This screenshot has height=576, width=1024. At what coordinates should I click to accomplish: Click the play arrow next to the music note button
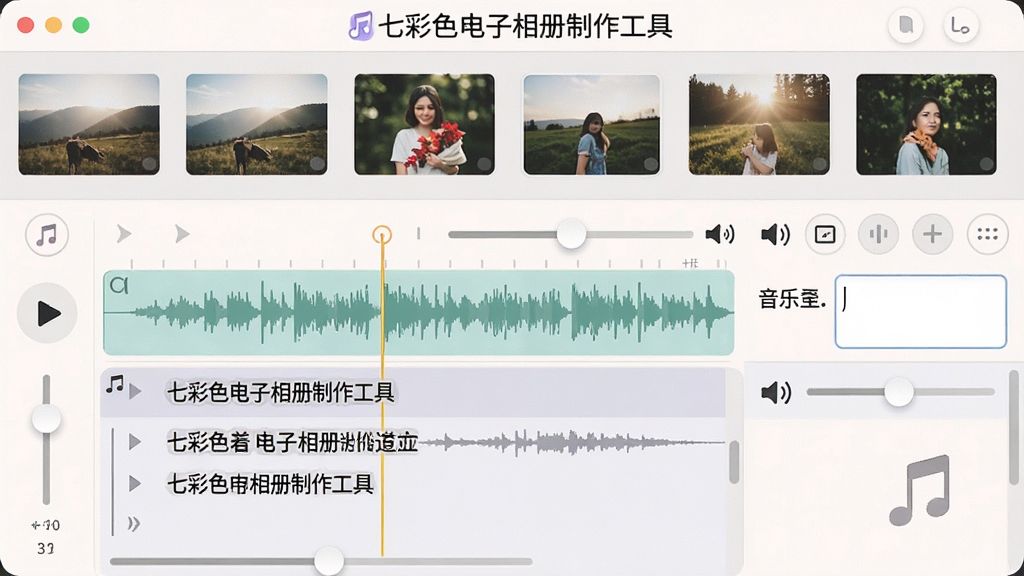coord(123,234)
